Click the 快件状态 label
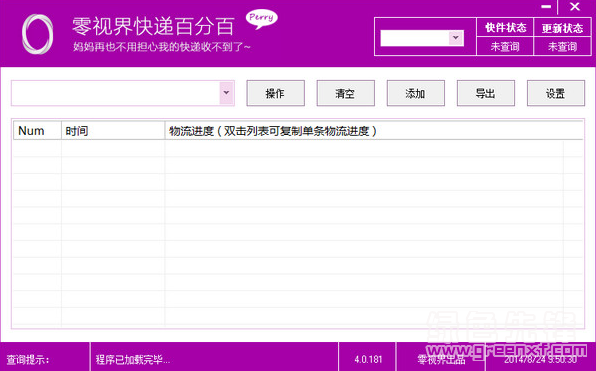Image resolution: width=596 pixels, height=371 pixels. [505, 28]
